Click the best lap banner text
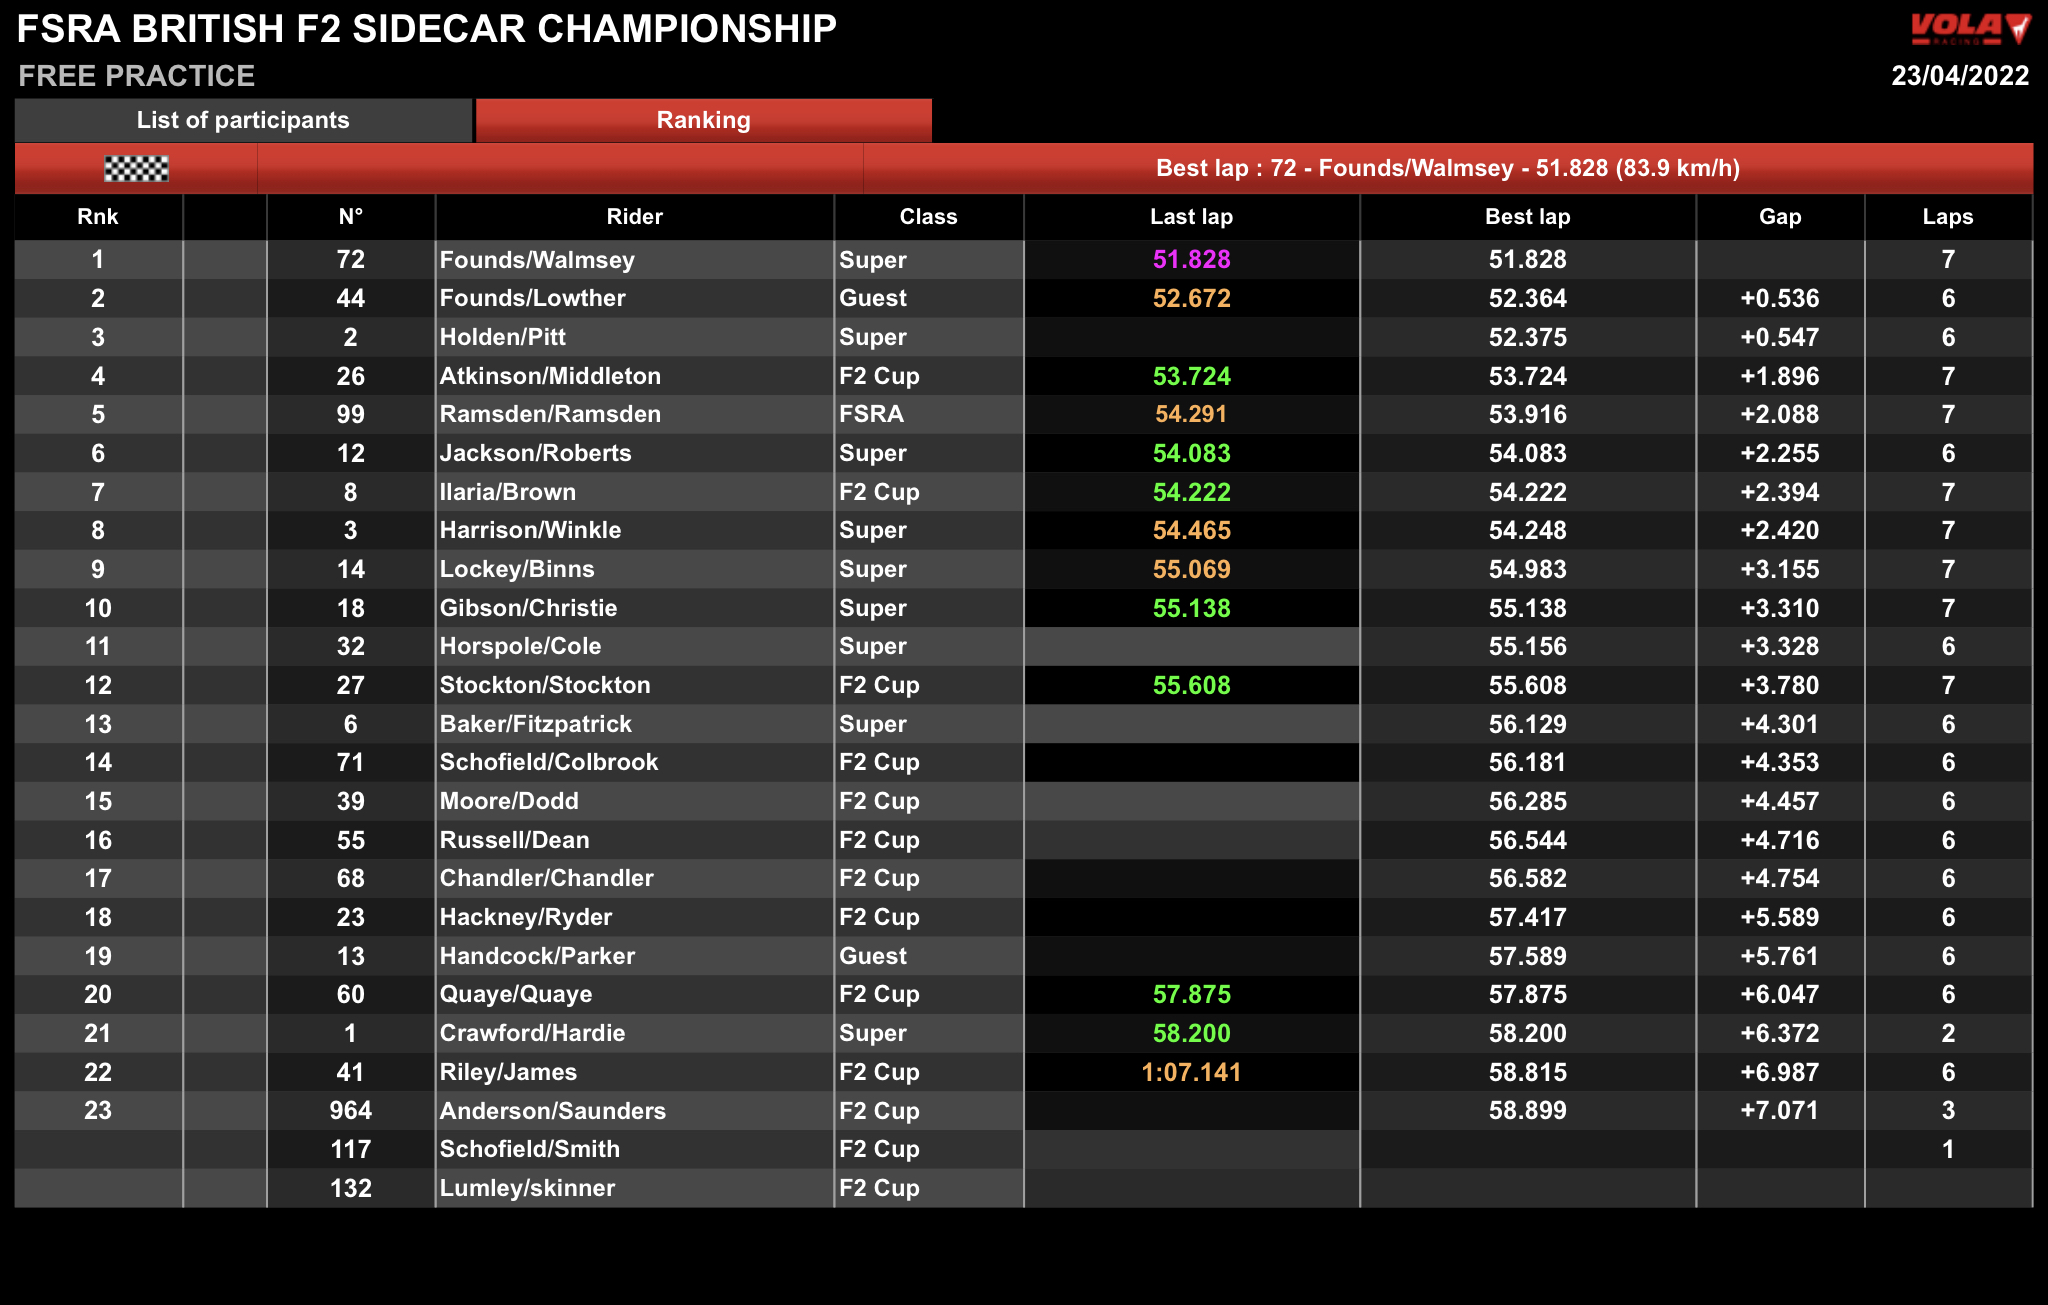 pyautogui.click(x=1448, y=168)
